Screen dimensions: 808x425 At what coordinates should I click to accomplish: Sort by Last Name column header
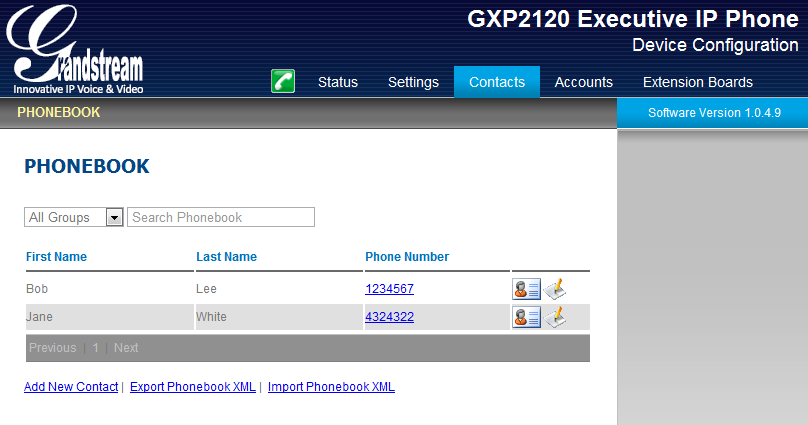(x=226, y=257)
